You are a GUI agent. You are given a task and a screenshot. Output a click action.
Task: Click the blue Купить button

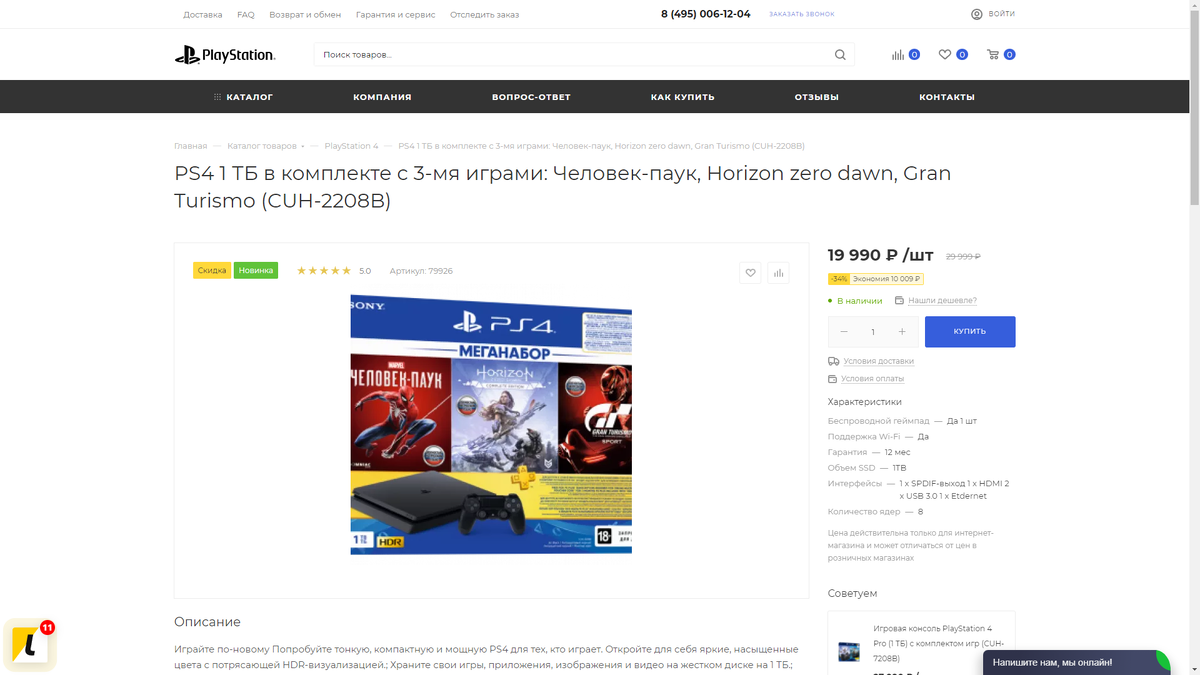click(x=970, y=332)
